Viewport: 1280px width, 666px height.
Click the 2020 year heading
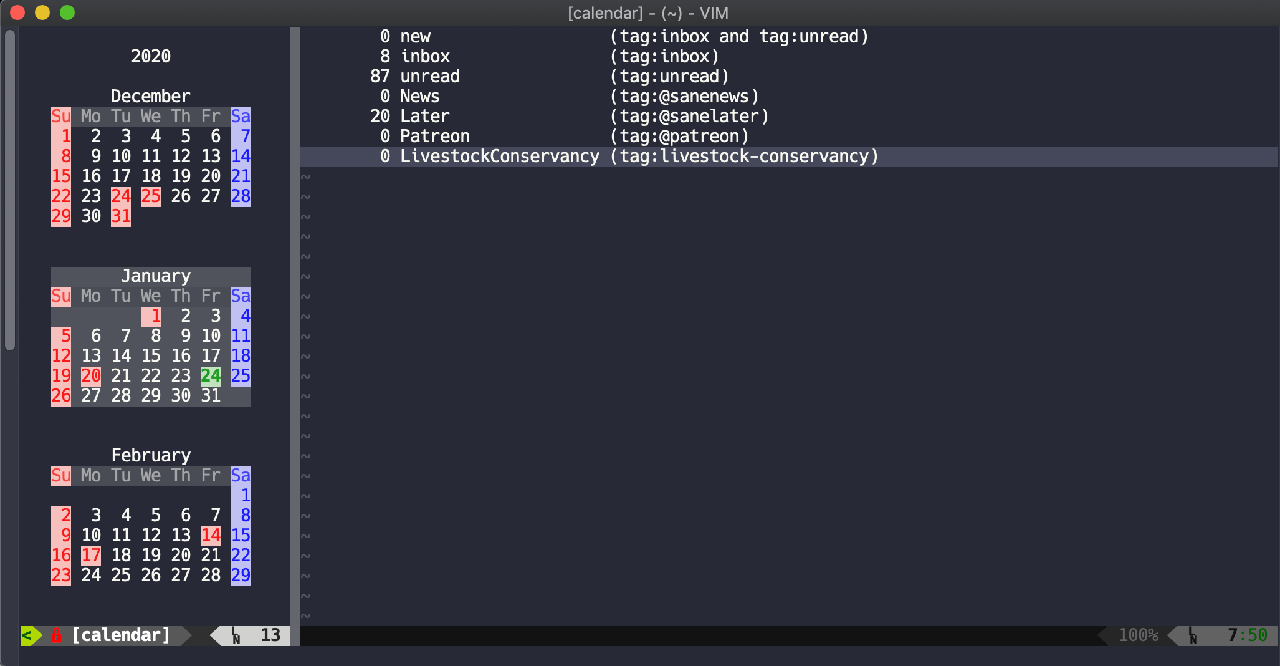click(151, 56)
